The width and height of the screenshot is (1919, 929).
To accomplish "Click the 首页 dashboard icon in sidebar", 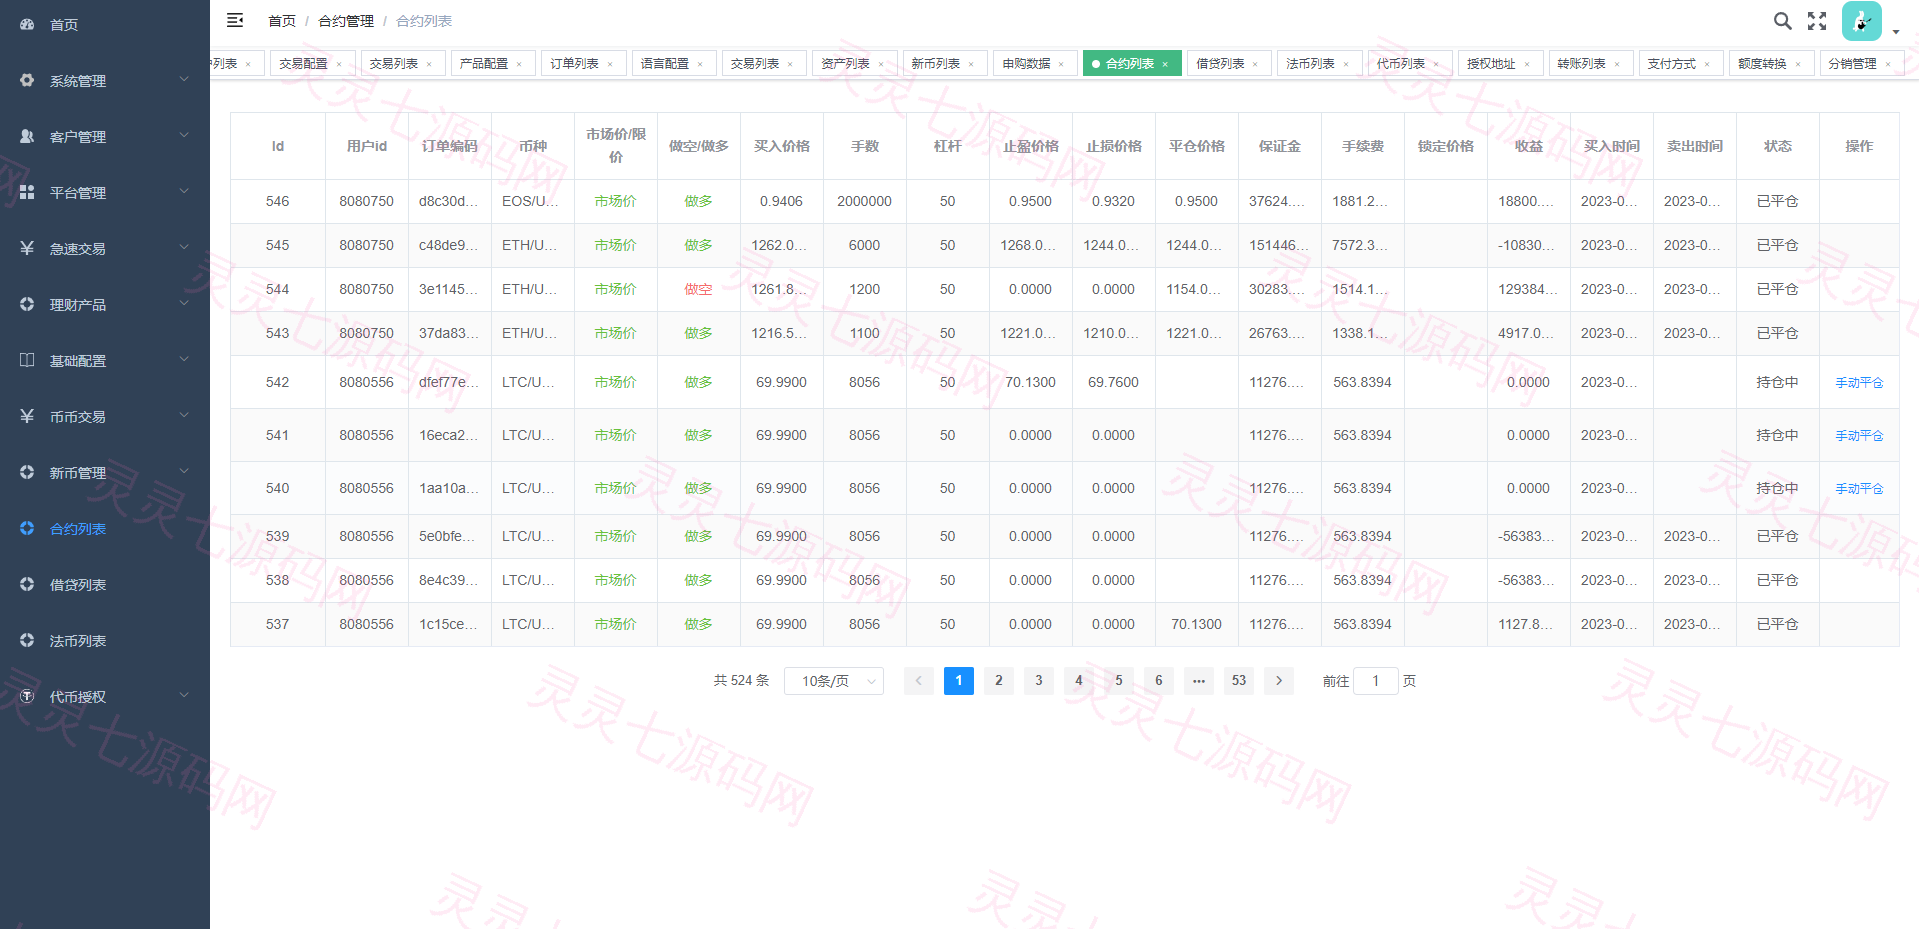I will click(x=27, y=24).
